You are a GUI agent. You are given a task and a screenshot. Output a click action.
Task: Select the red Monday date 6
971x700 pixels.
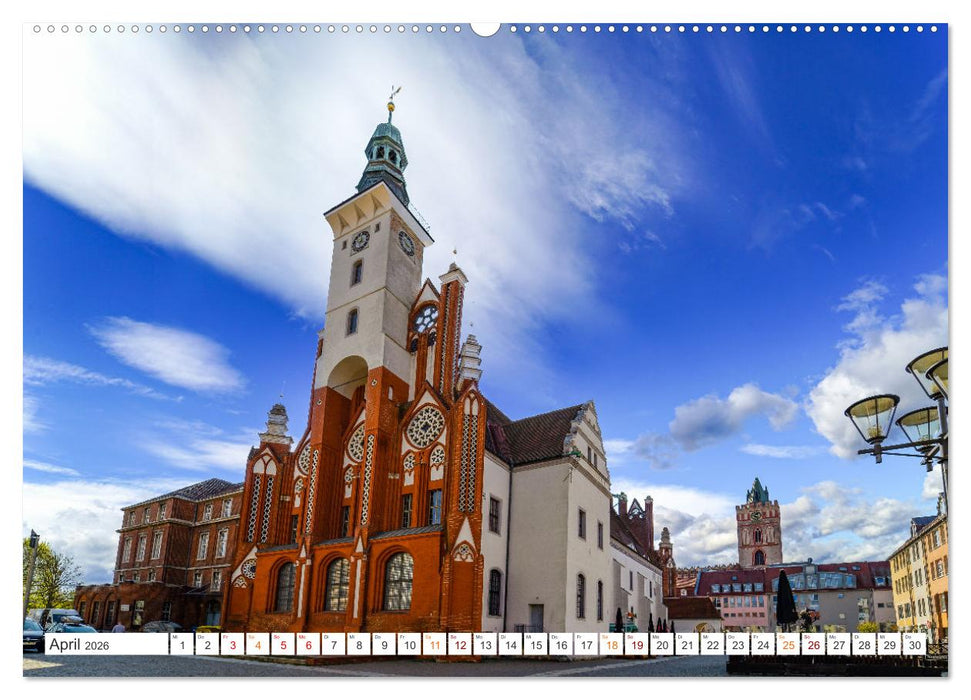pyautogui.click(x=308, y=644)
